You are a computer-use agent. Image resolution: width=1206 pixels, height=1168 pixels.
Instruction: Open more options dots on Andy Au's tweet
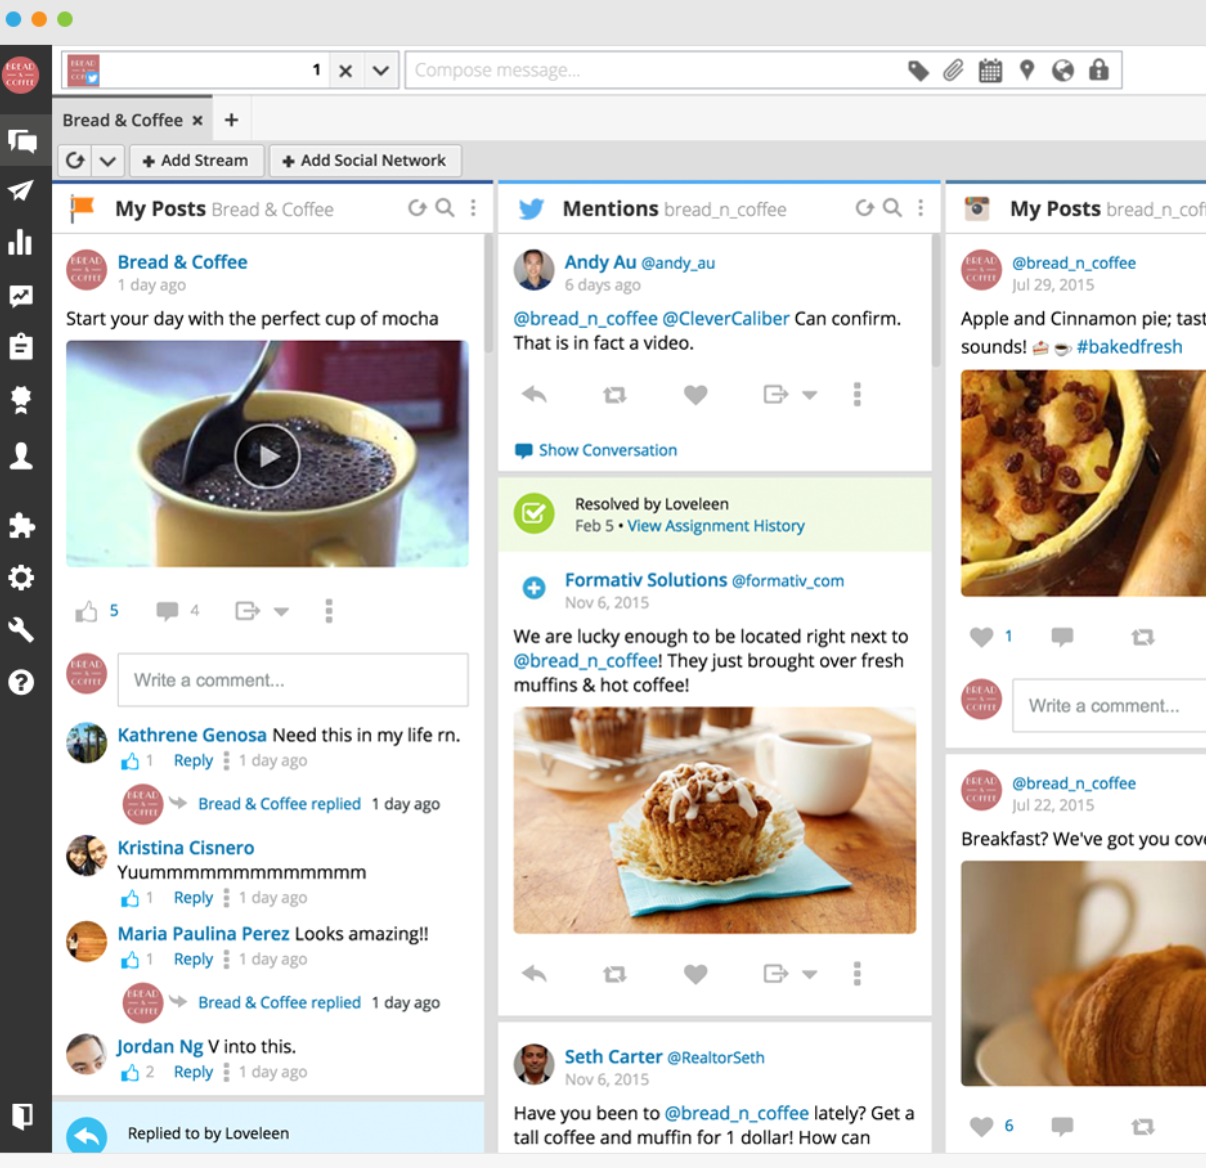pyautogui.click(x=857, y=394)
